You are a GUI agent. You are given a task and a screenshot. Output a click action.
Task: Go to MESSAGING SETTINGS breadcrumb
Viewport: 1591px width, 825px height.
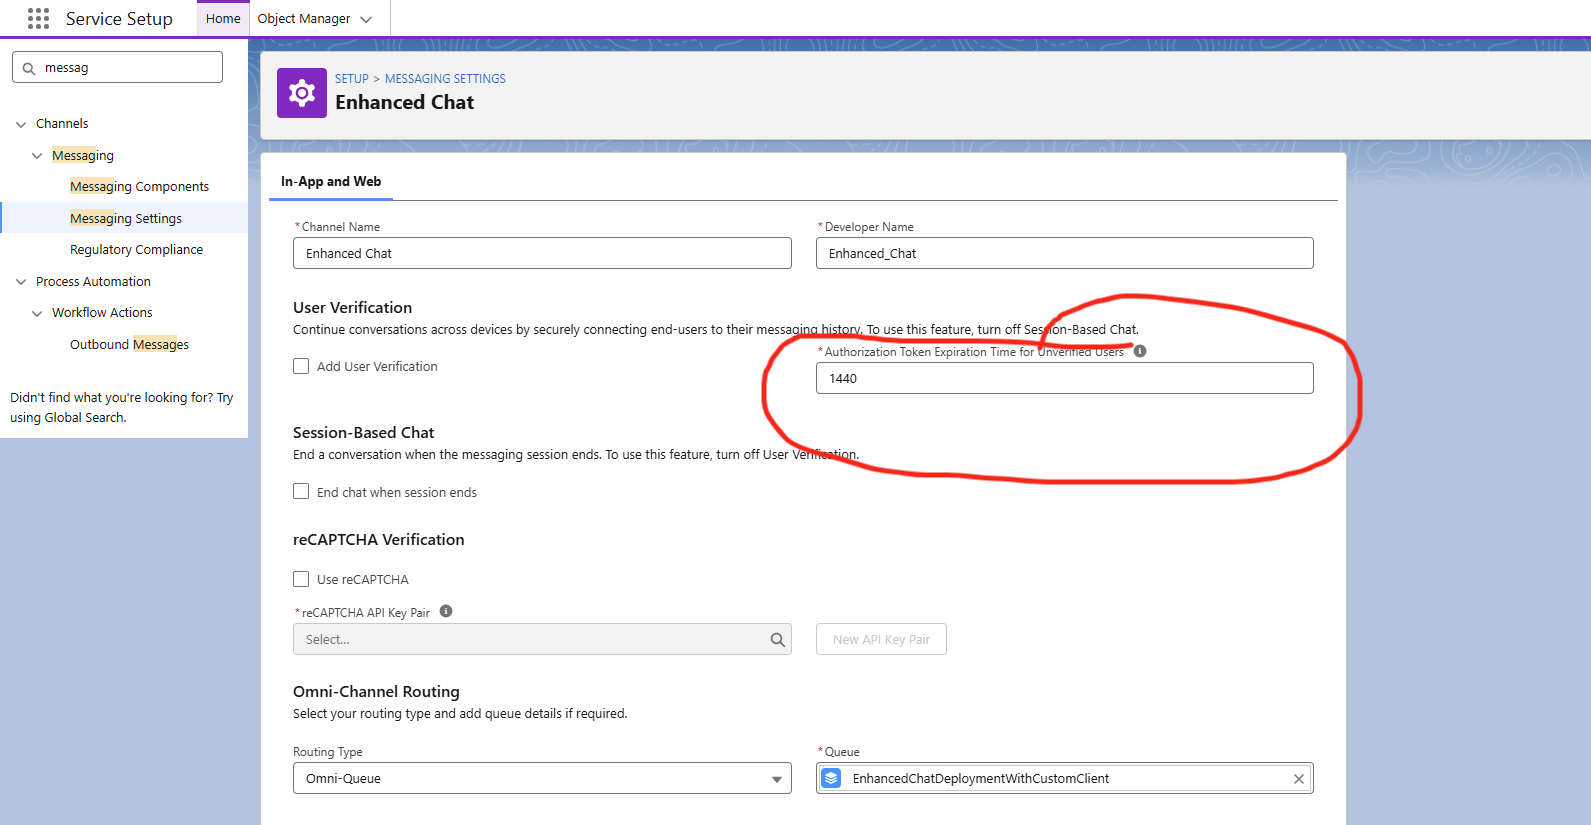pyautogui.click(x=445, y=79)
